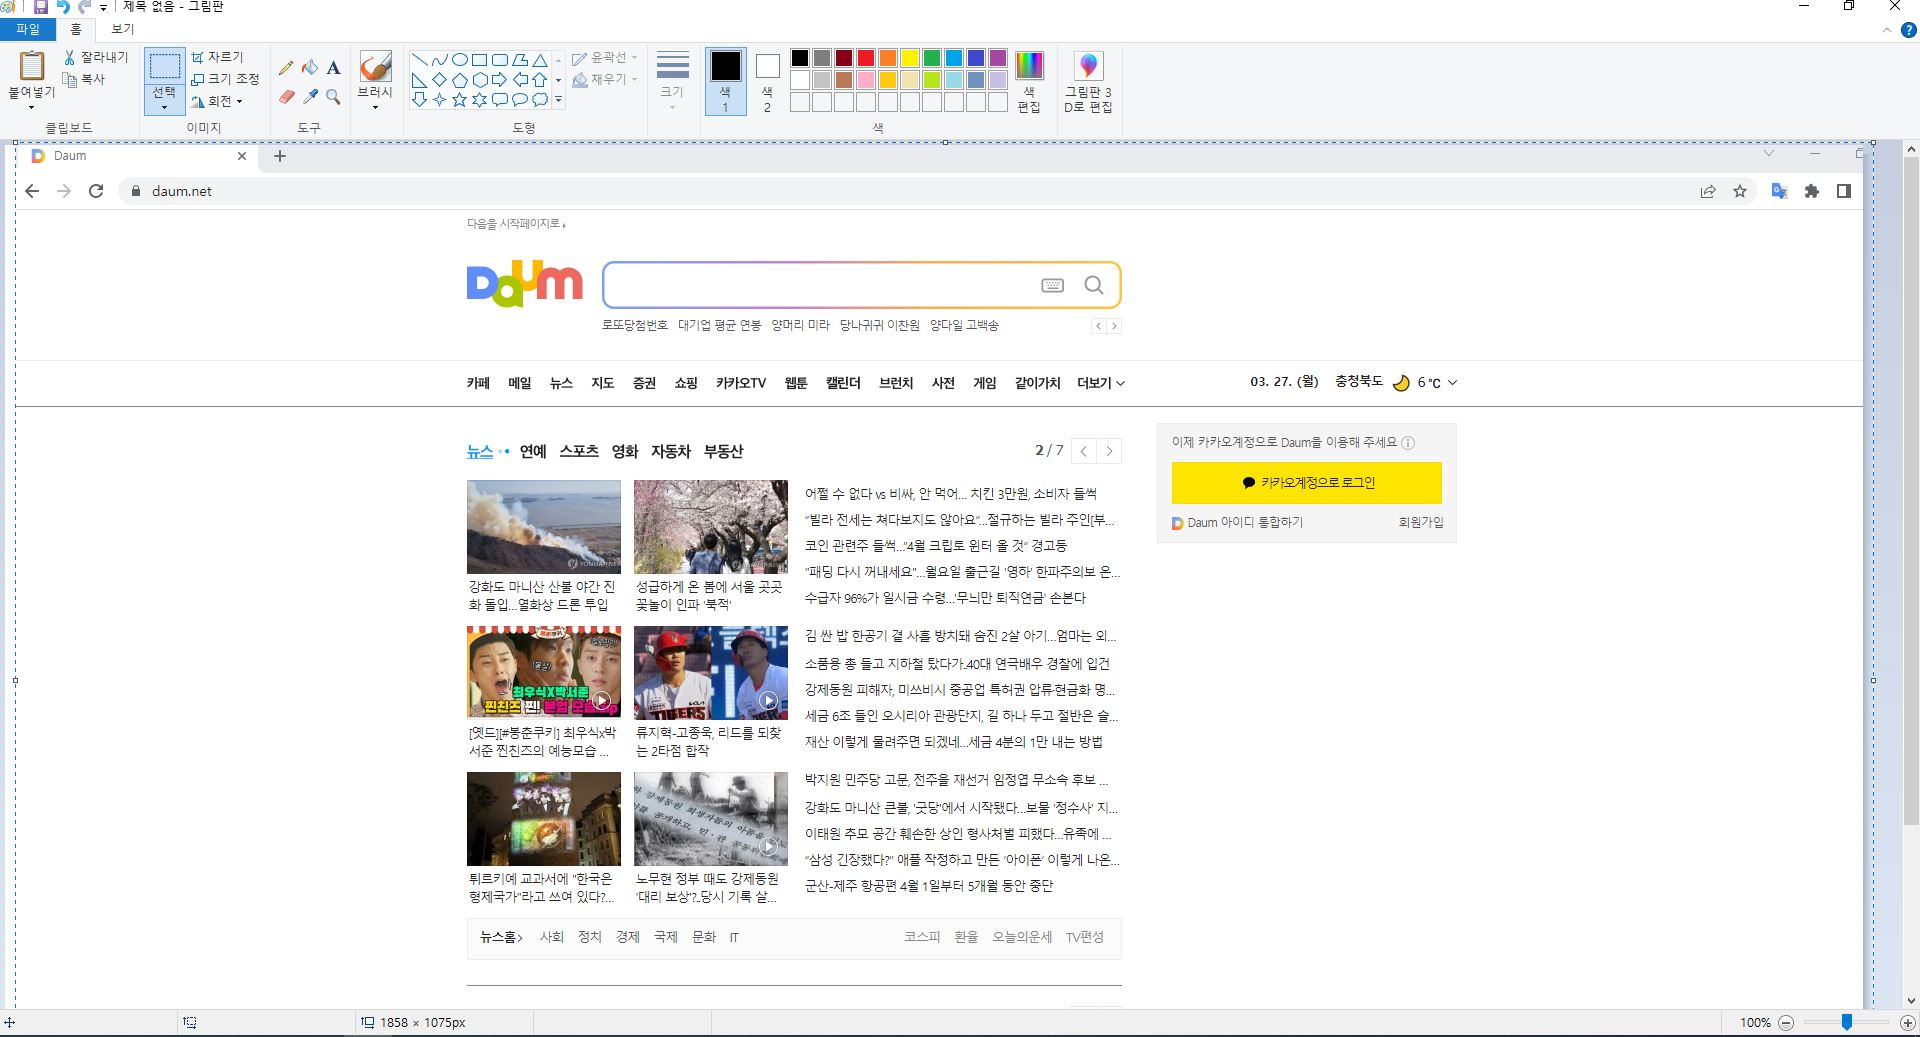Open the 회전 (Rotate) dropdown
The image size is (1920, 1037).
217,101
